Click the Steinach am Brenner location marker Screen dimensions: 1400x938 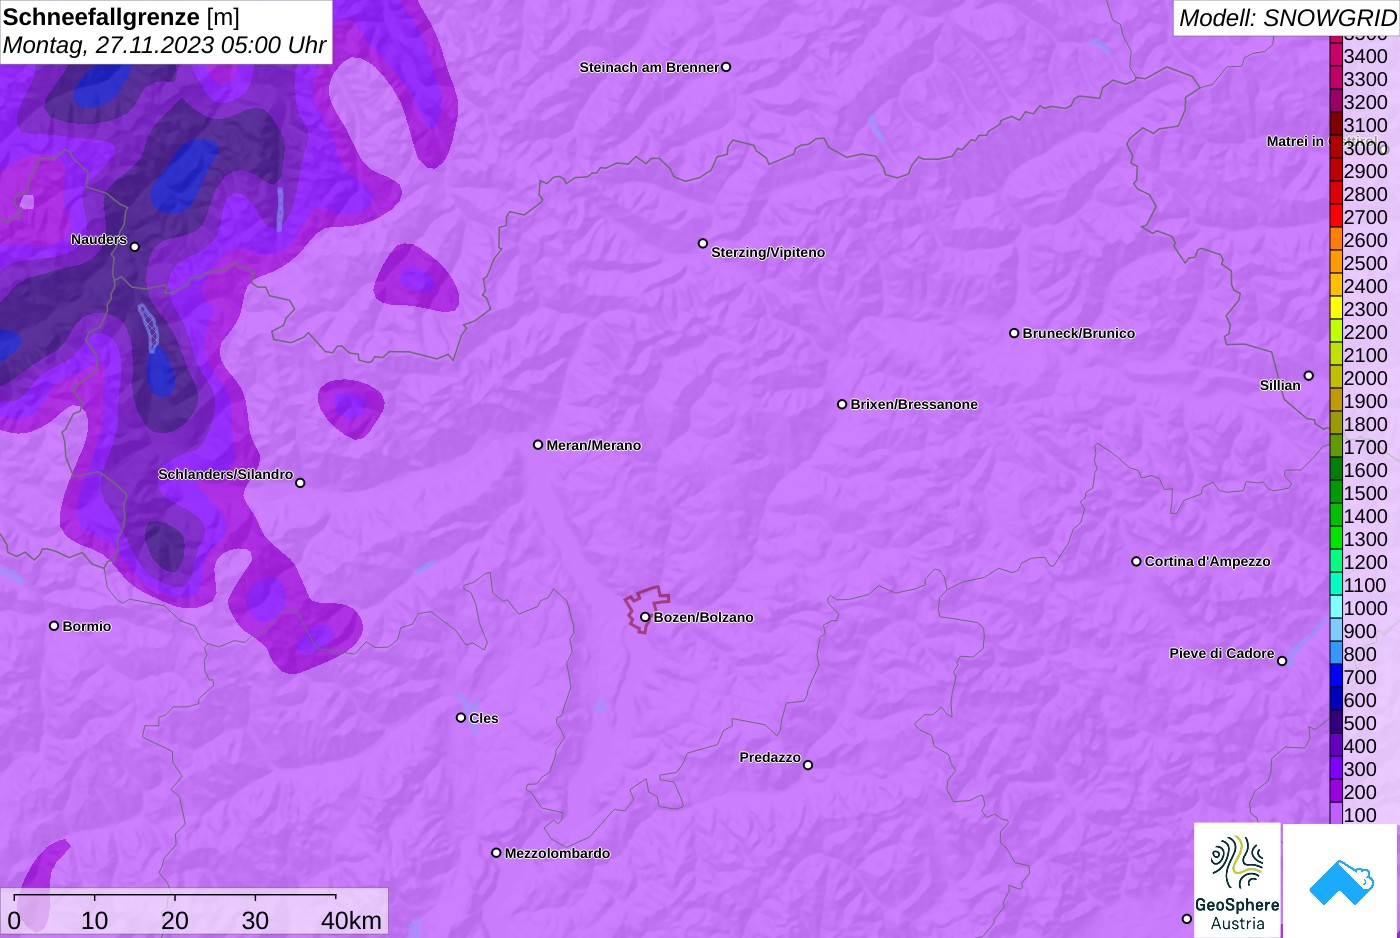pos(726,67)
